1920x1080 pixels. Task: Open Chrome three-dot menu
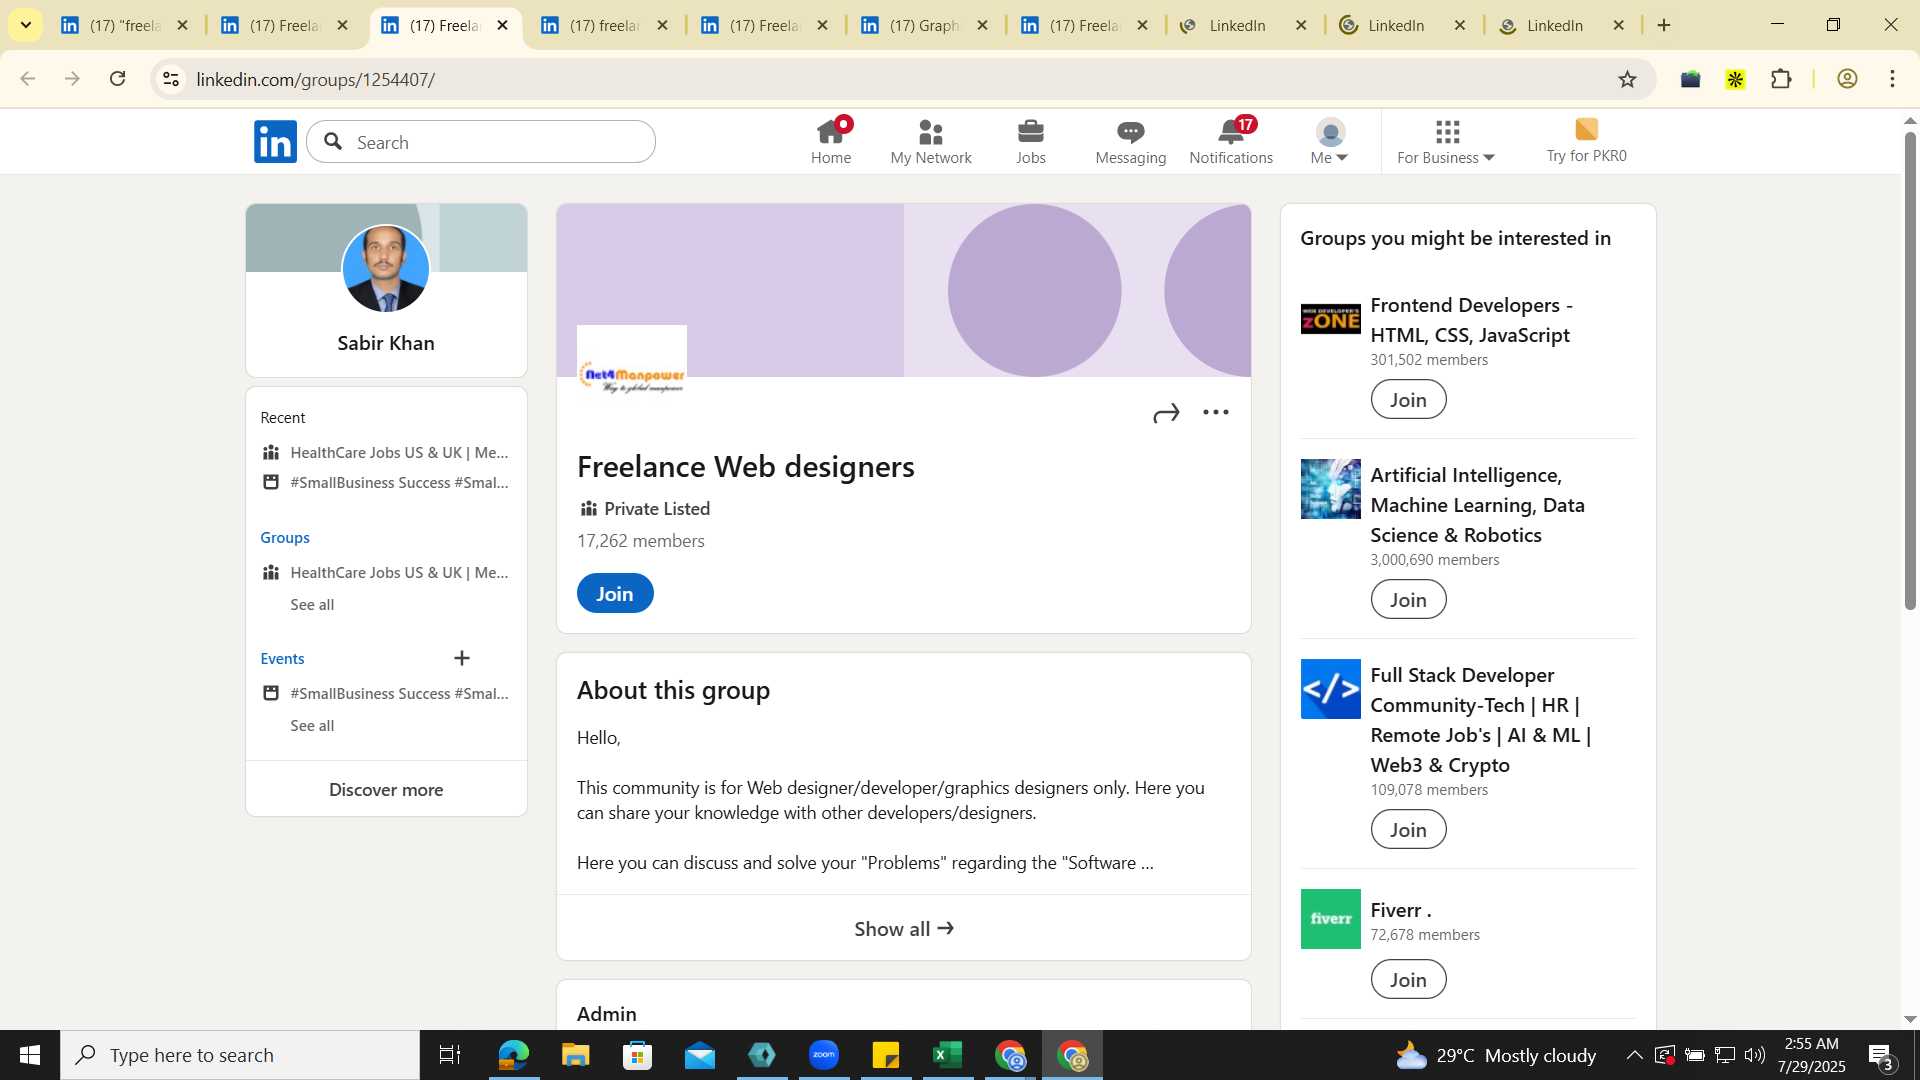(x=1893, y=79)
